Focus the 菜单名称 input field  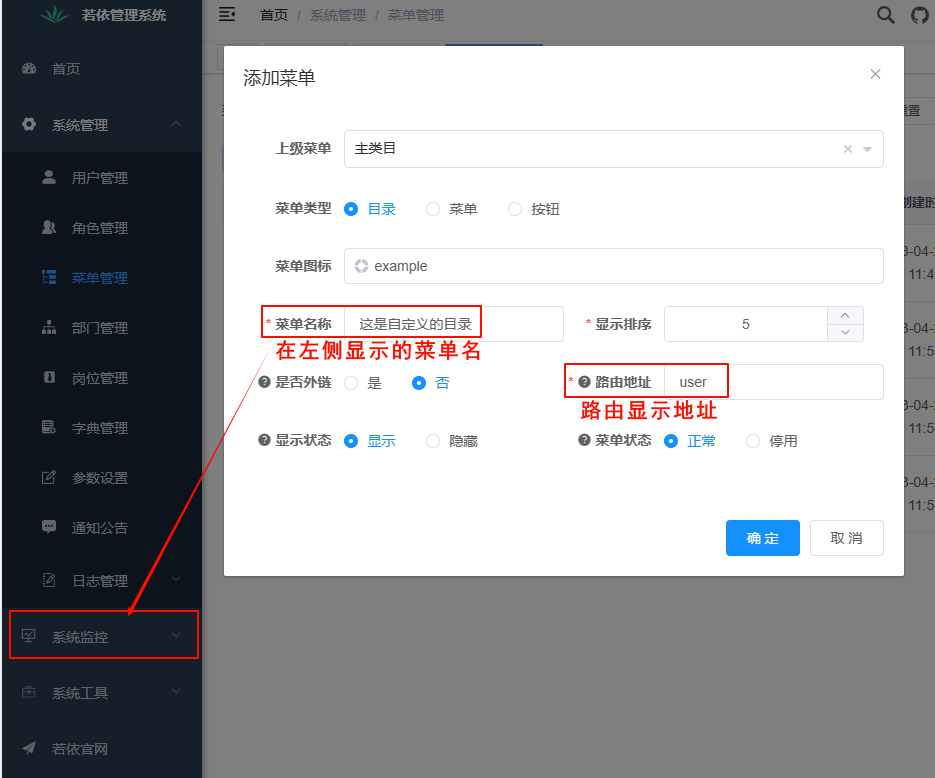(x=454, y=324)
